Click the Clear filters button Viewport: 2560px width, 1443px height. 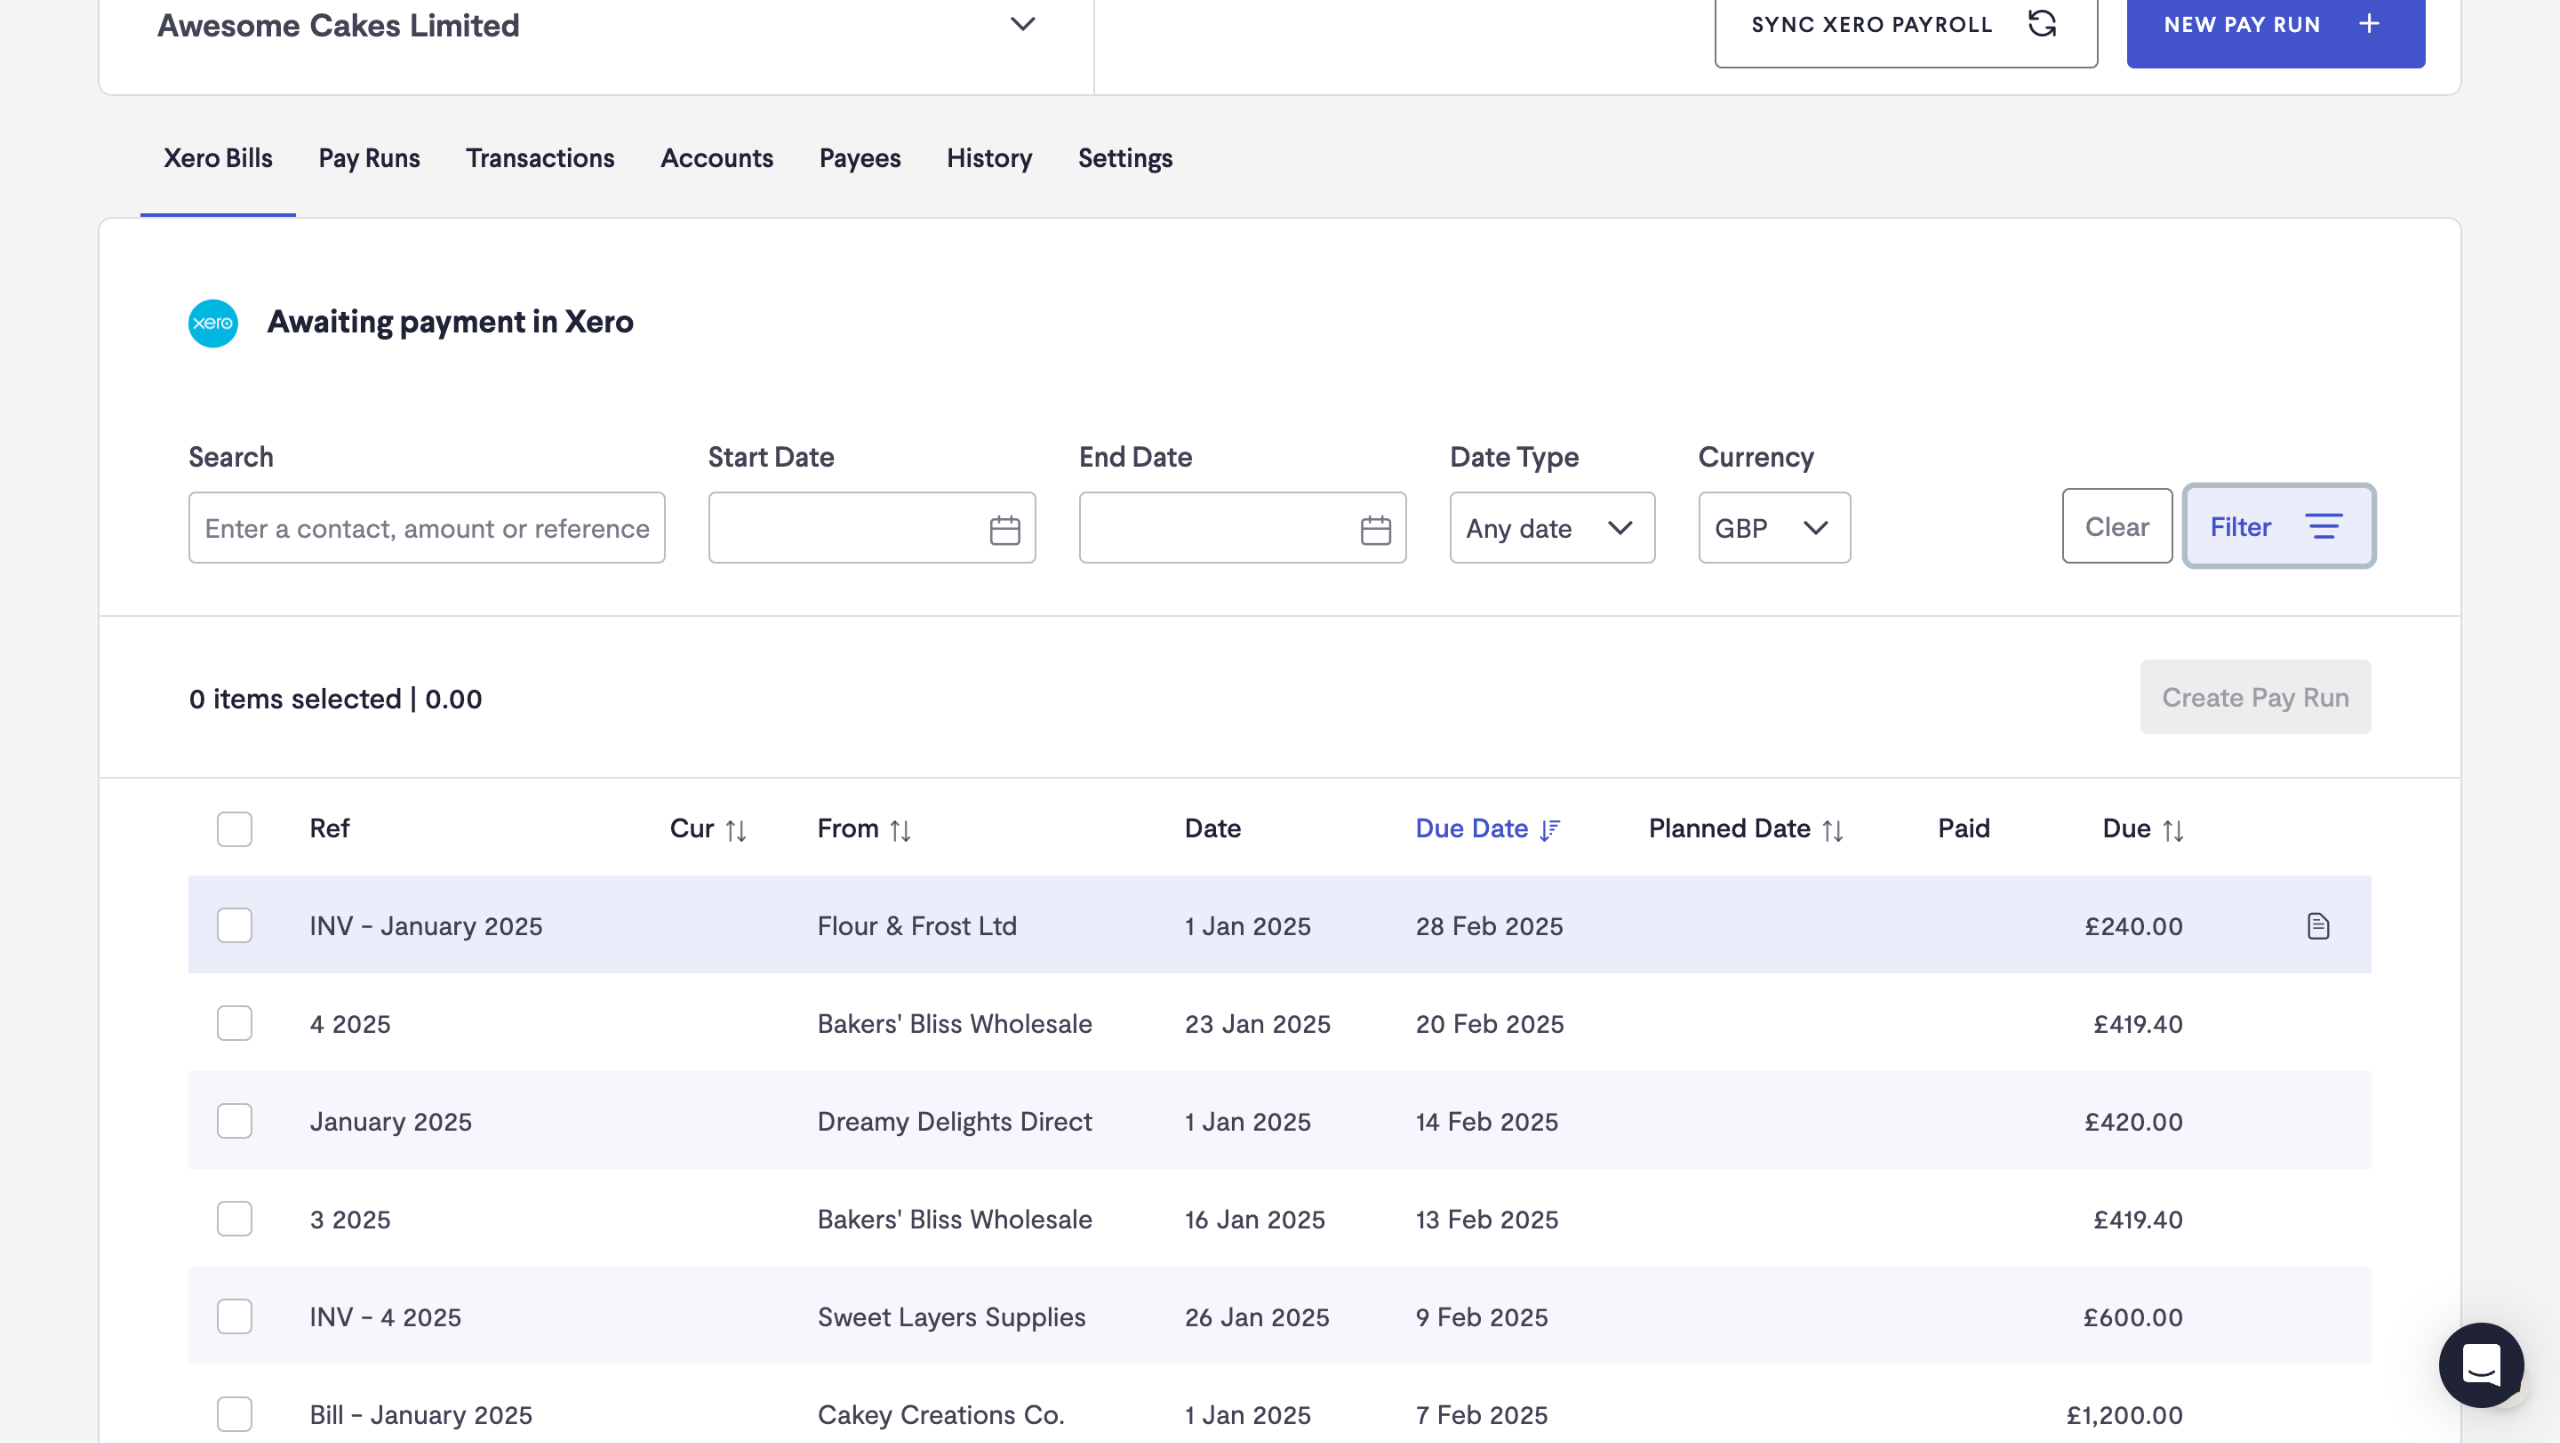pos(2116,526)
